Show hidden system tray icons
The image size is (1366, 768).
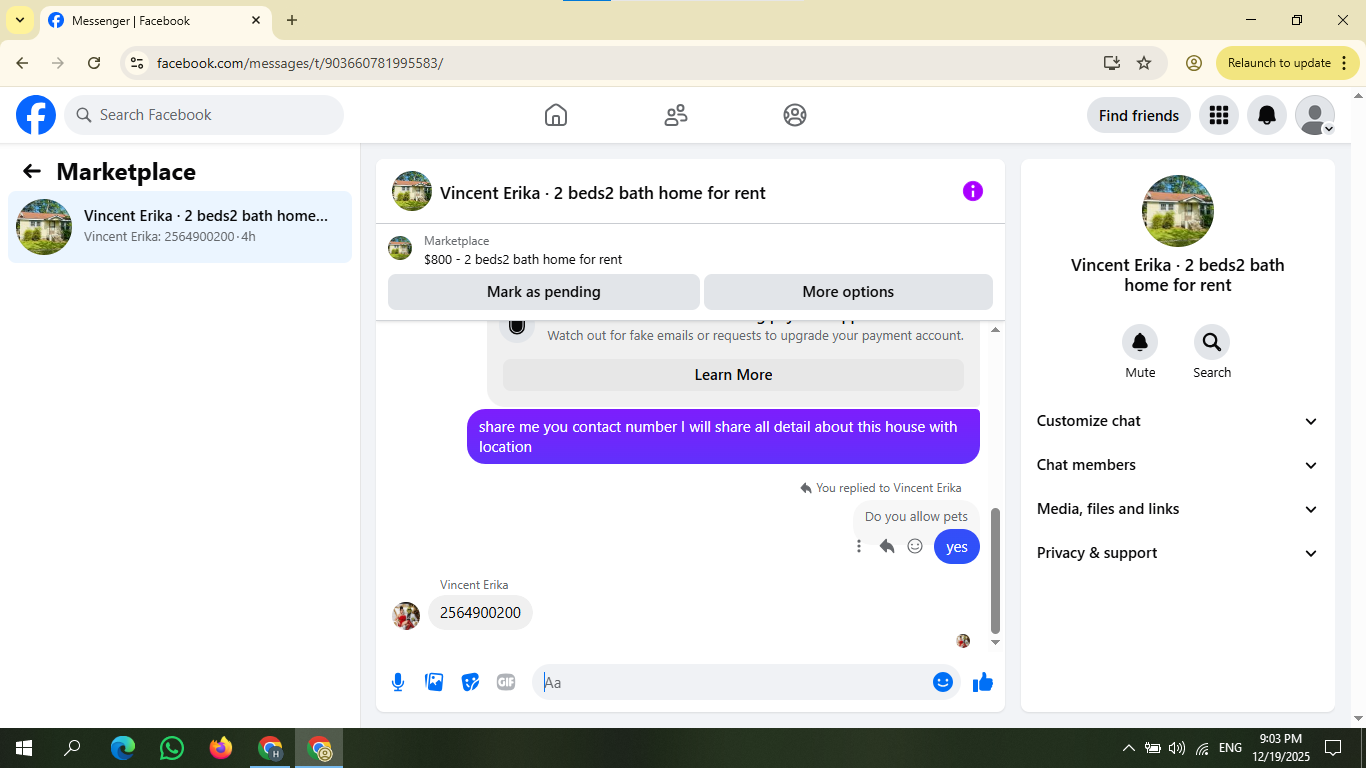coord(1129,748)
